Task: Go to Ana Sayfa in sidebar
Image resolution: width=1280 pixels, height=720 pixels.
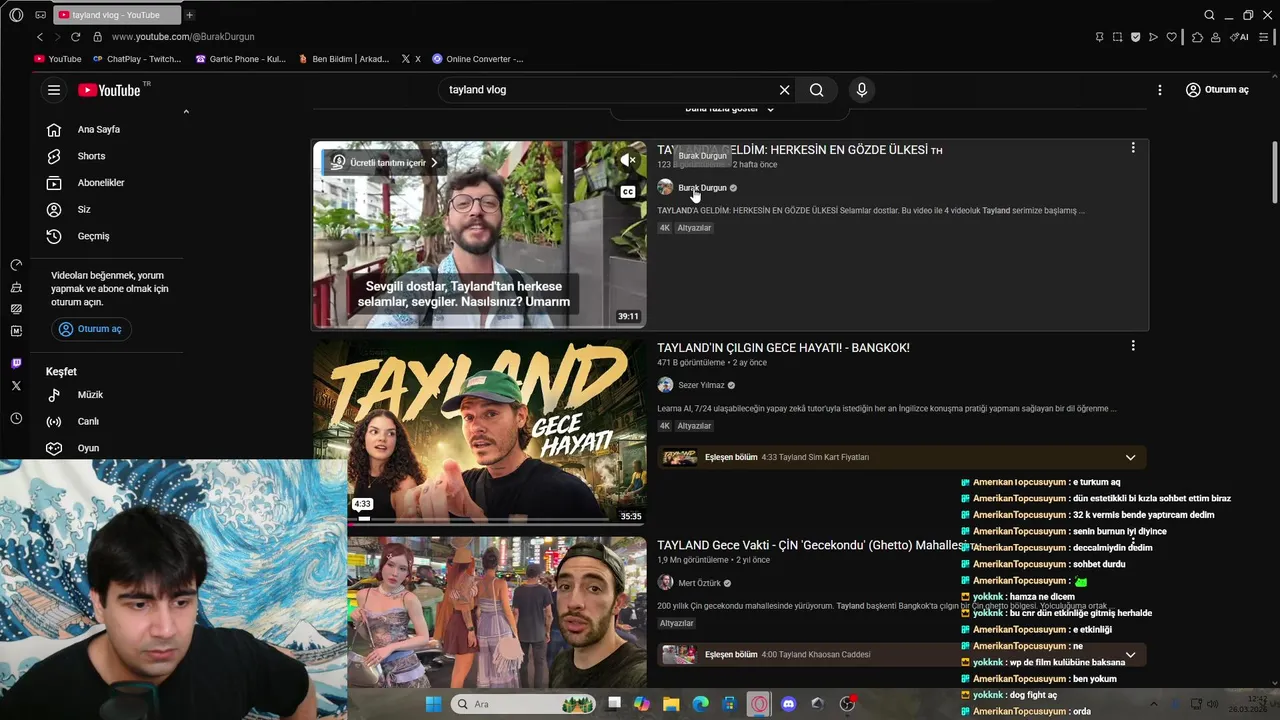Action: coord(99,129)
